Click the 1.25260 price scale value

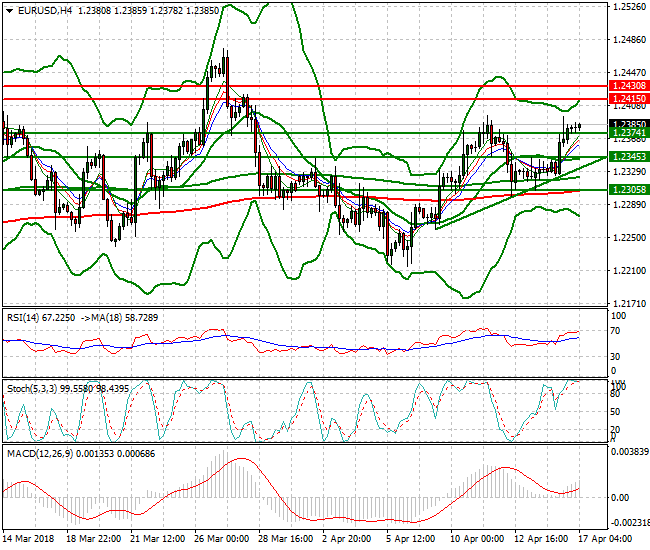point(629,7)
